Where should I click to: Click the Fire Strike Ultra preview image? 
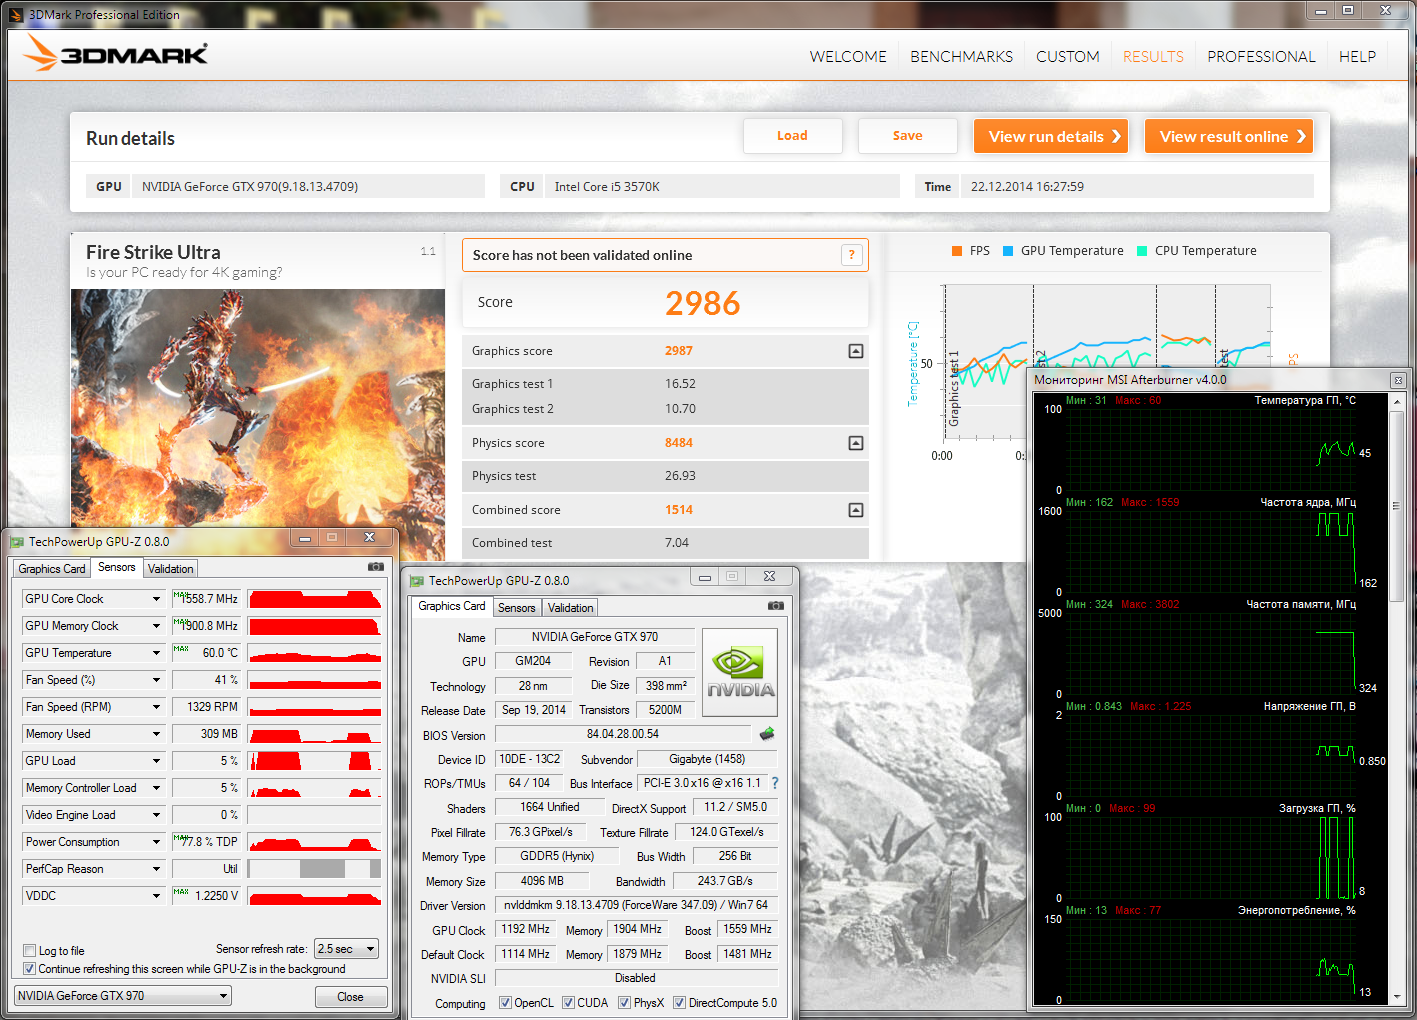(x=258, y=408)
